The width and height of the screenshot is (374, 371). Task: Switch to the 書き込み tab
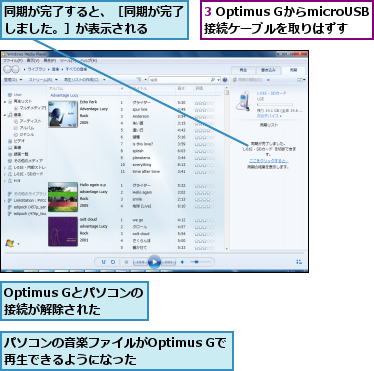[268, 70]
